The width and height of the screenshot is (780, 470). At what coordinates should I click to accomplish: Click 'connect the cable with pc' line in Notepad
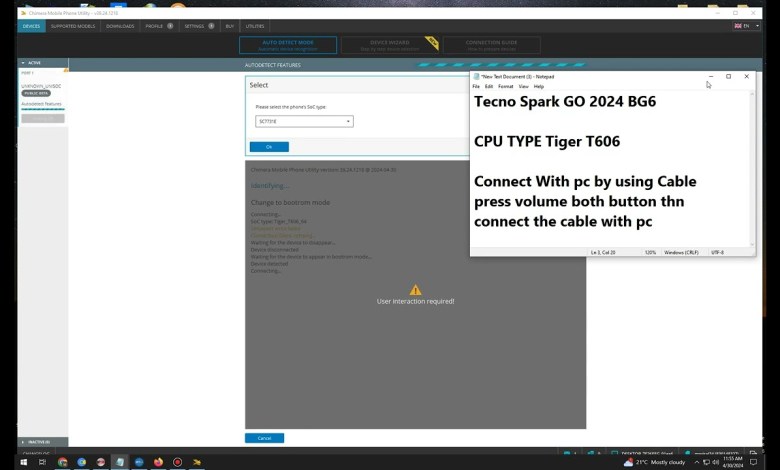tap(563, 221)
